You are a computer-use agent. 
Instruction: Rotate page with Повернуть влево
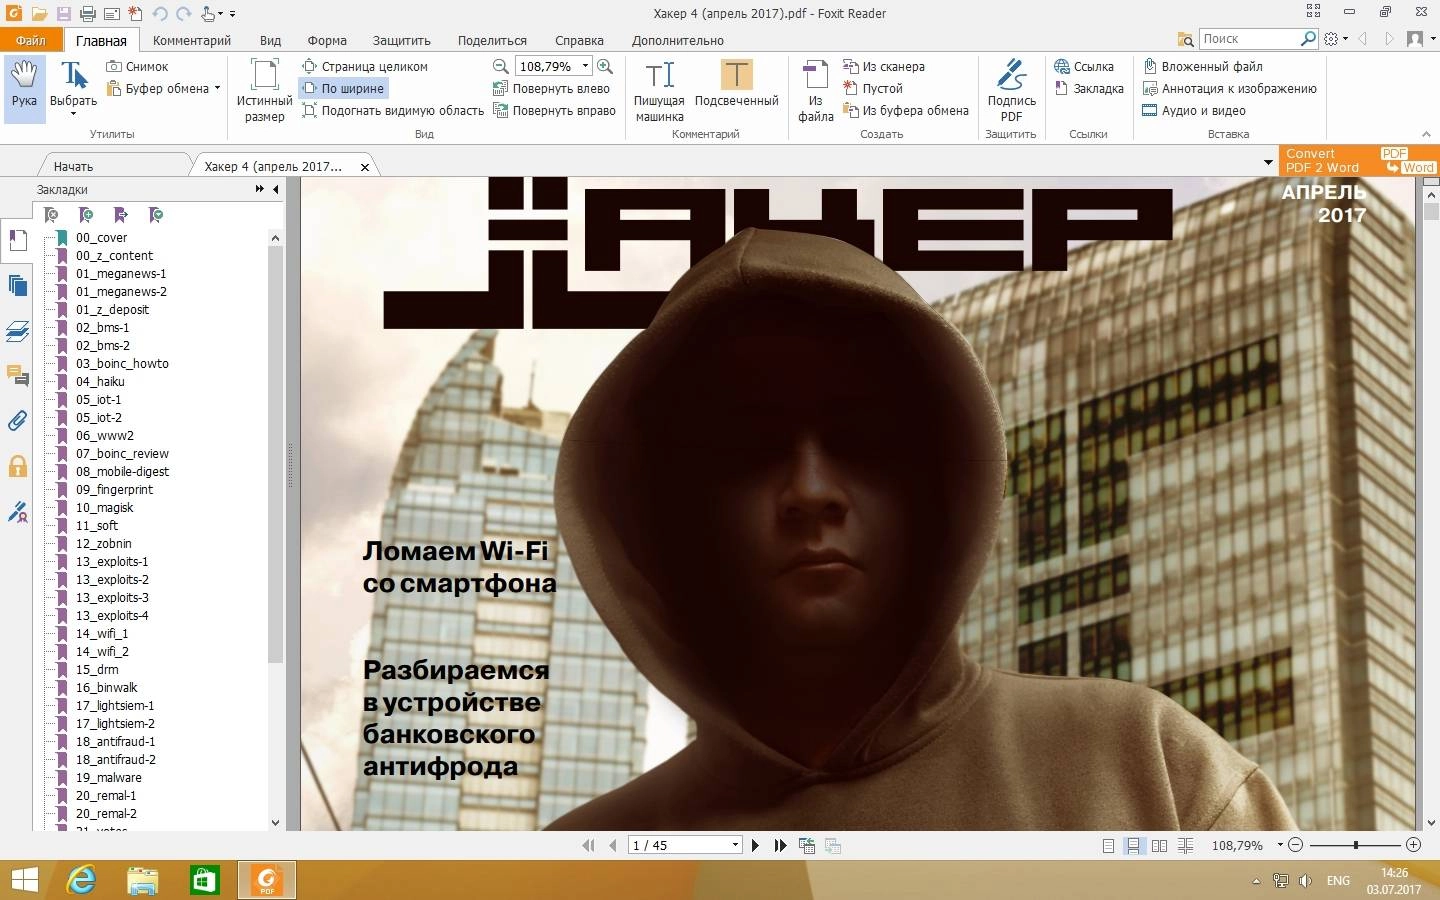tap(552, 88)
